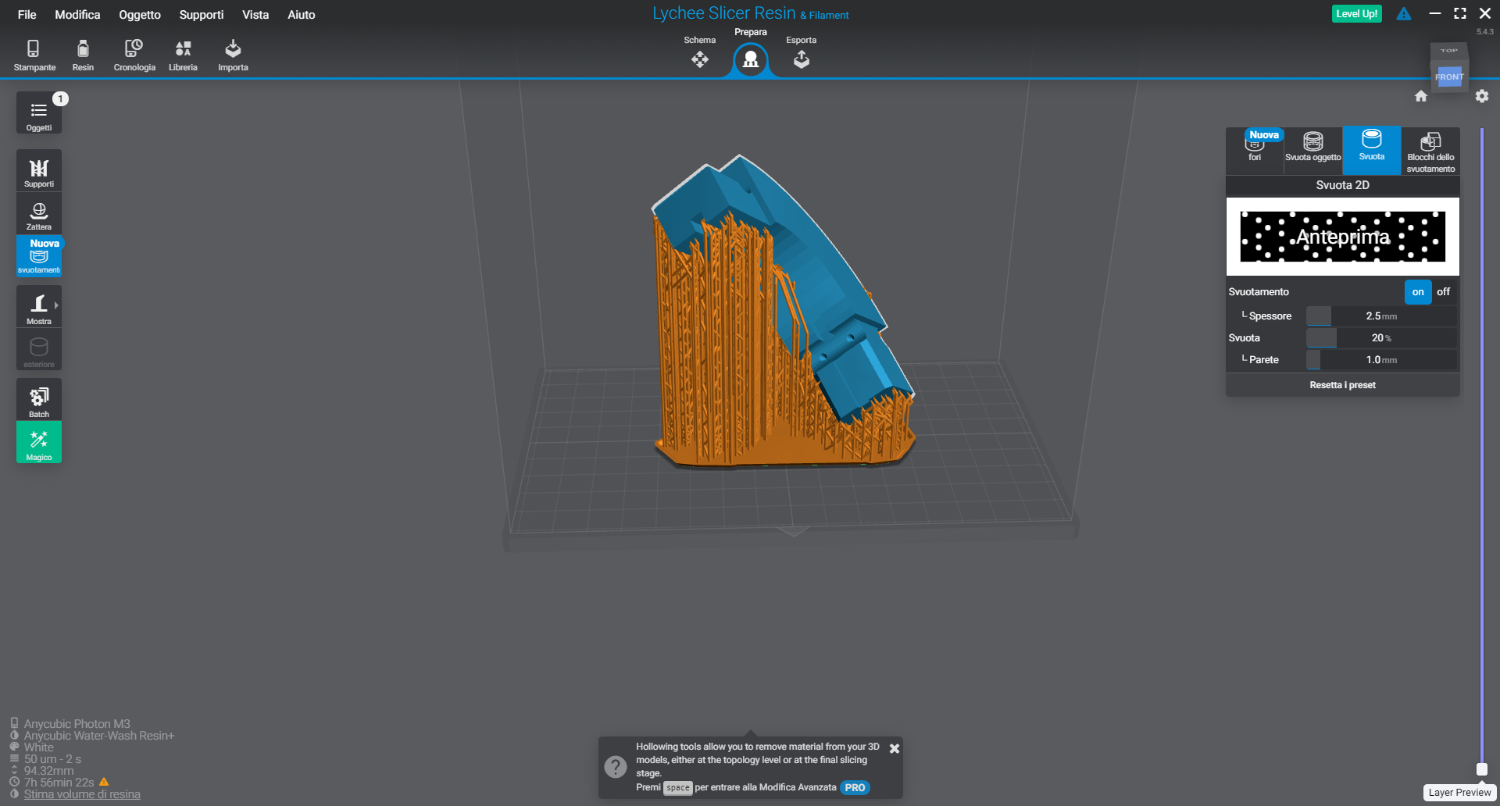Screen dimensions: 1500x806
Task: Open the Mostra display tool
Action: click(x=39, y=306)
